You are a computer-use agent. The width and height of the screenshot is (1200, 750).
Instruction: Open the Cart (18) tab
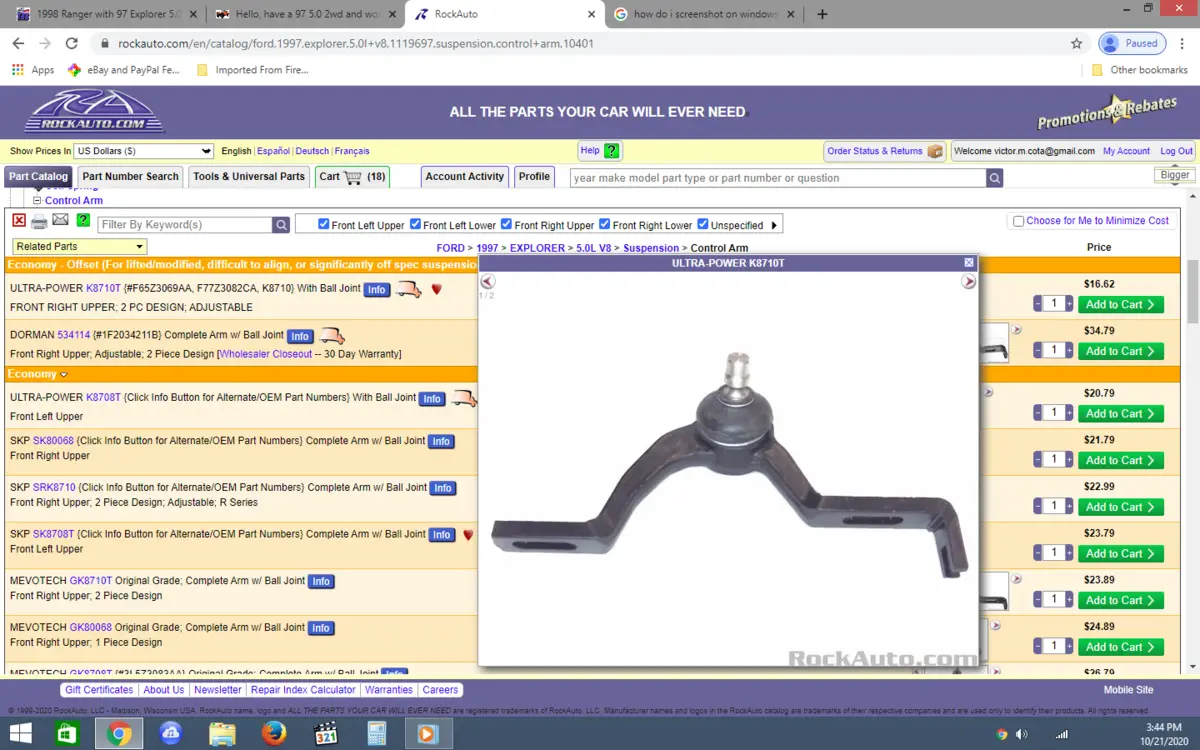coord(352,177)
